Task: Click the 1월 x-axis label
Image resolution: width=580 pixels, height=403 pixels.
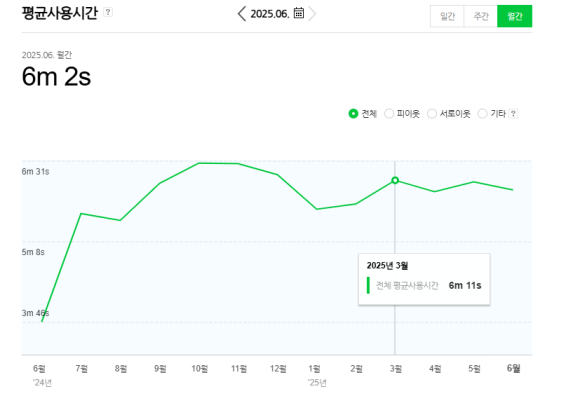Action: (314, 369)
